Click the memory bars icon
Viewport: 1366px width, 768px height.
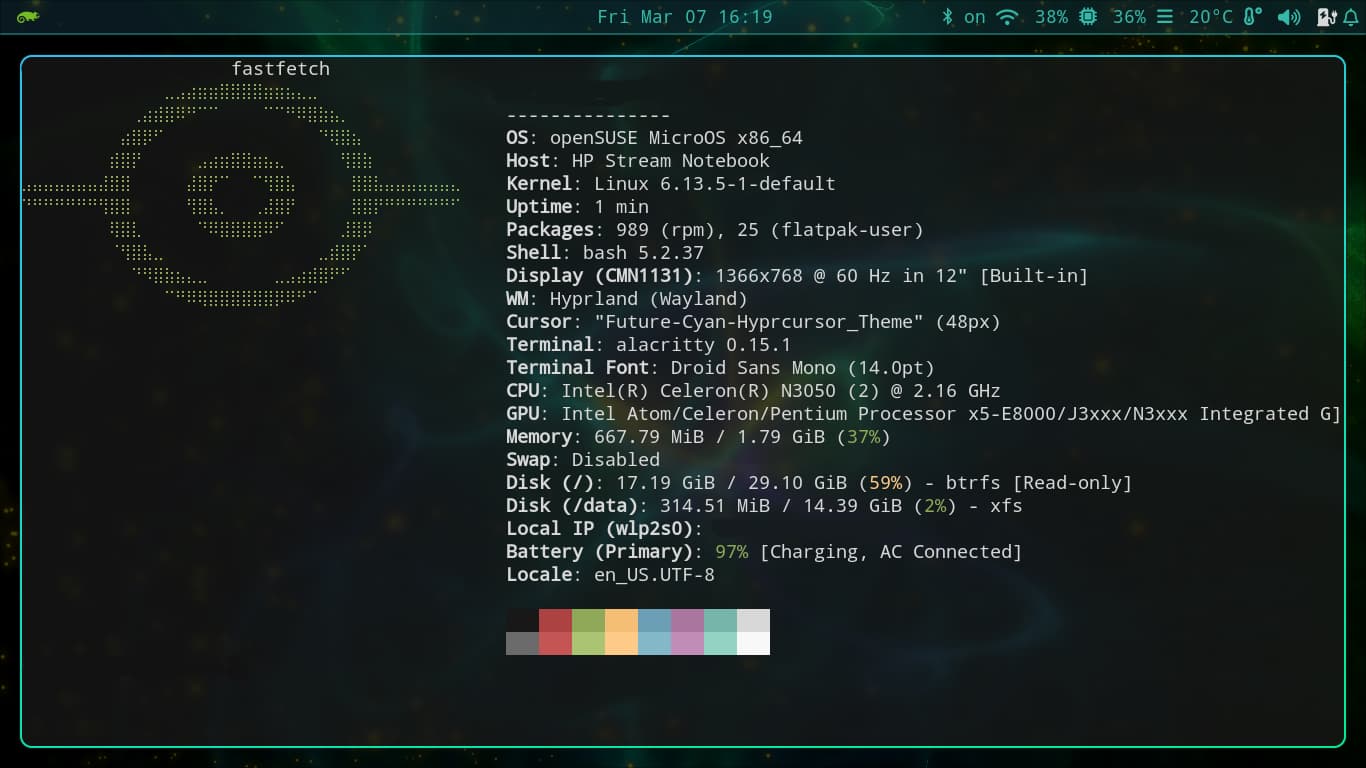pos(1164,17)
